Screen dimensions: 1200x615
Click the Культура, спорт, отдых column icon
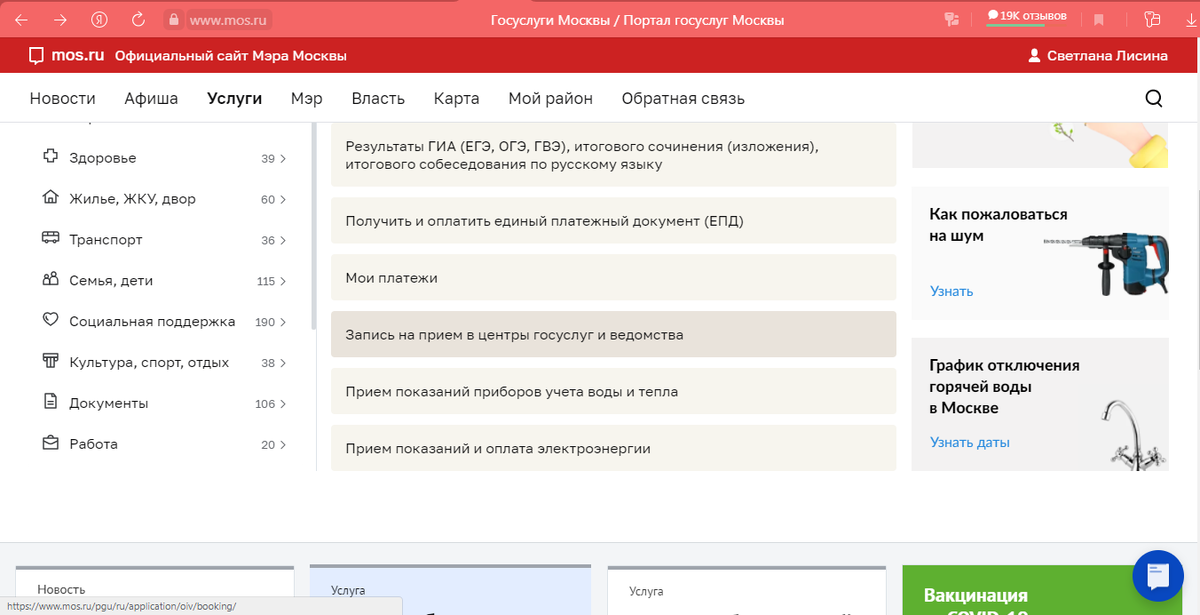[50, 361]
